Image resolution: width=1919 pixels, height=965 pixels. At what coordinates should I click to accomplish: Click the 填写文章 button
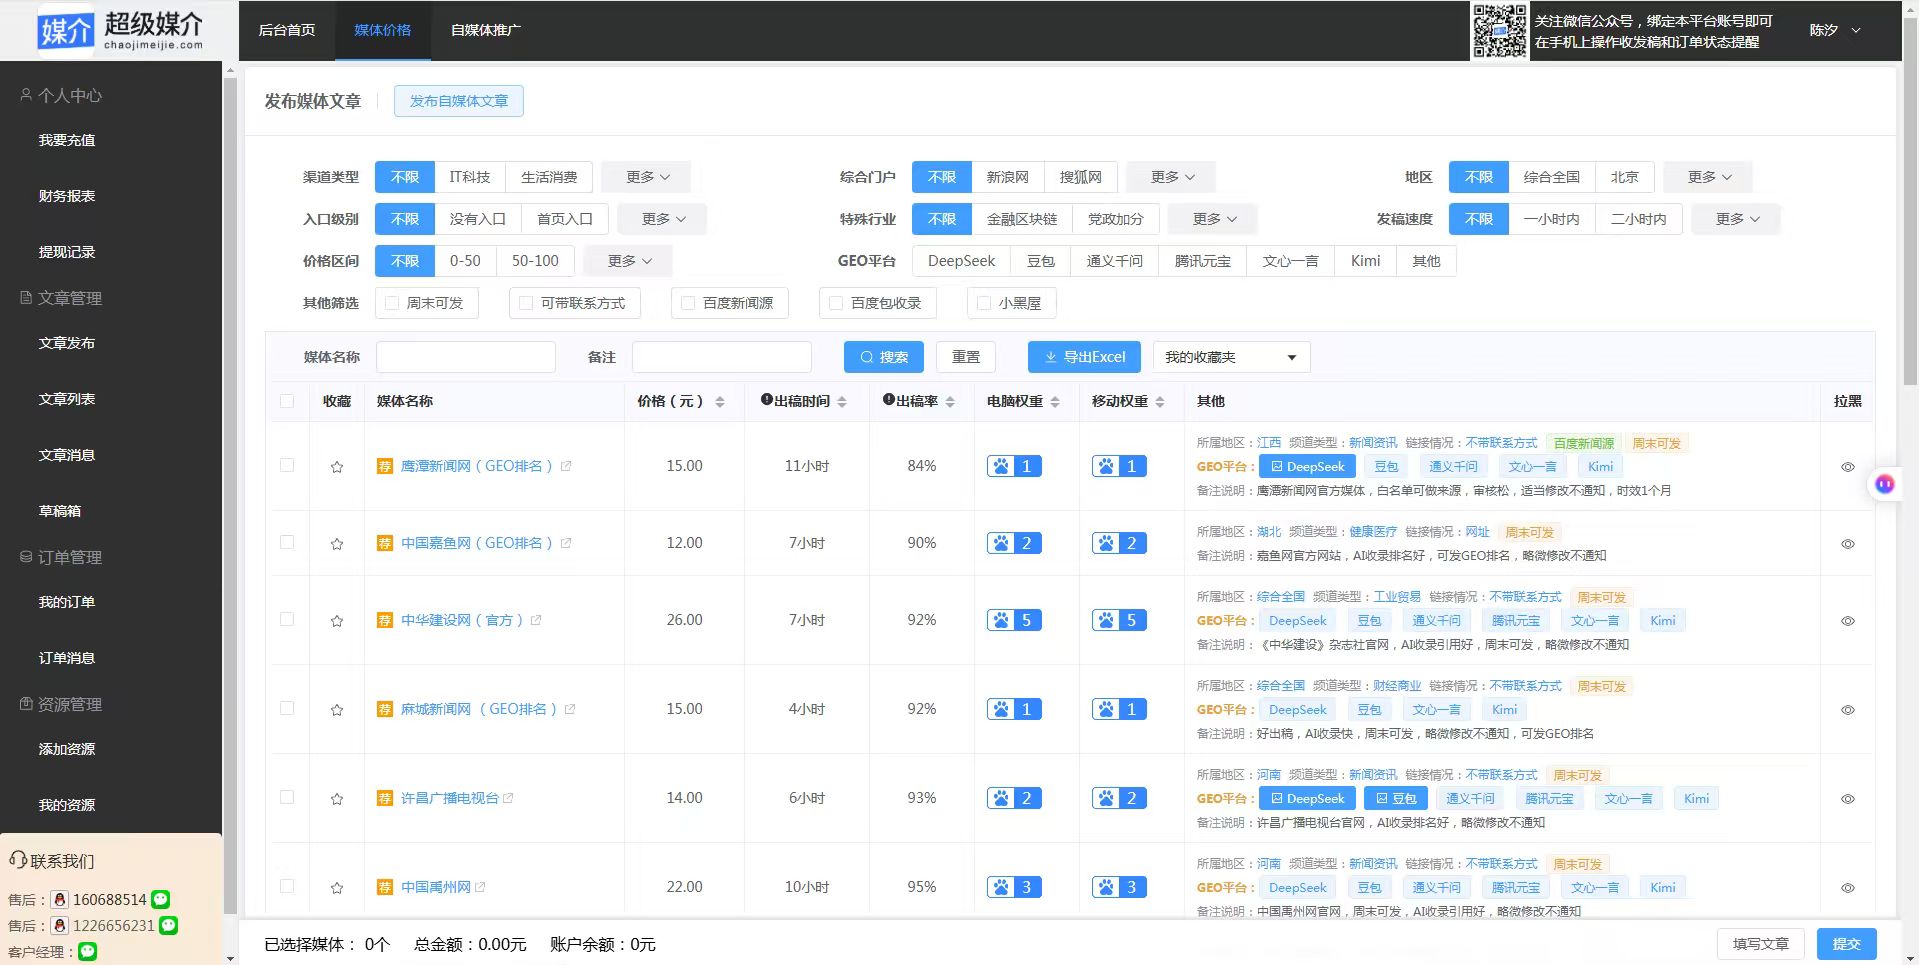pos(1761,944)
